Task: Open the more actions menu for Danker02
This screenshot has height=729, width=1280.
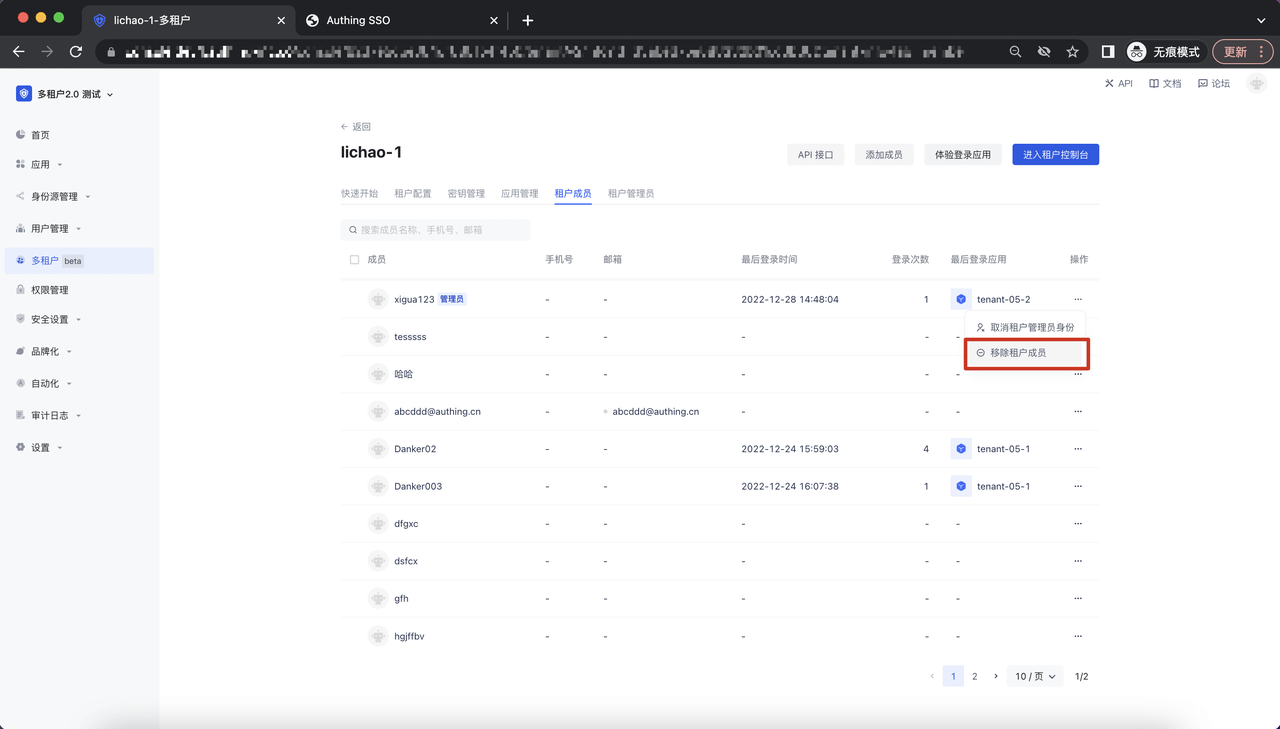Action: (1078, 449)
